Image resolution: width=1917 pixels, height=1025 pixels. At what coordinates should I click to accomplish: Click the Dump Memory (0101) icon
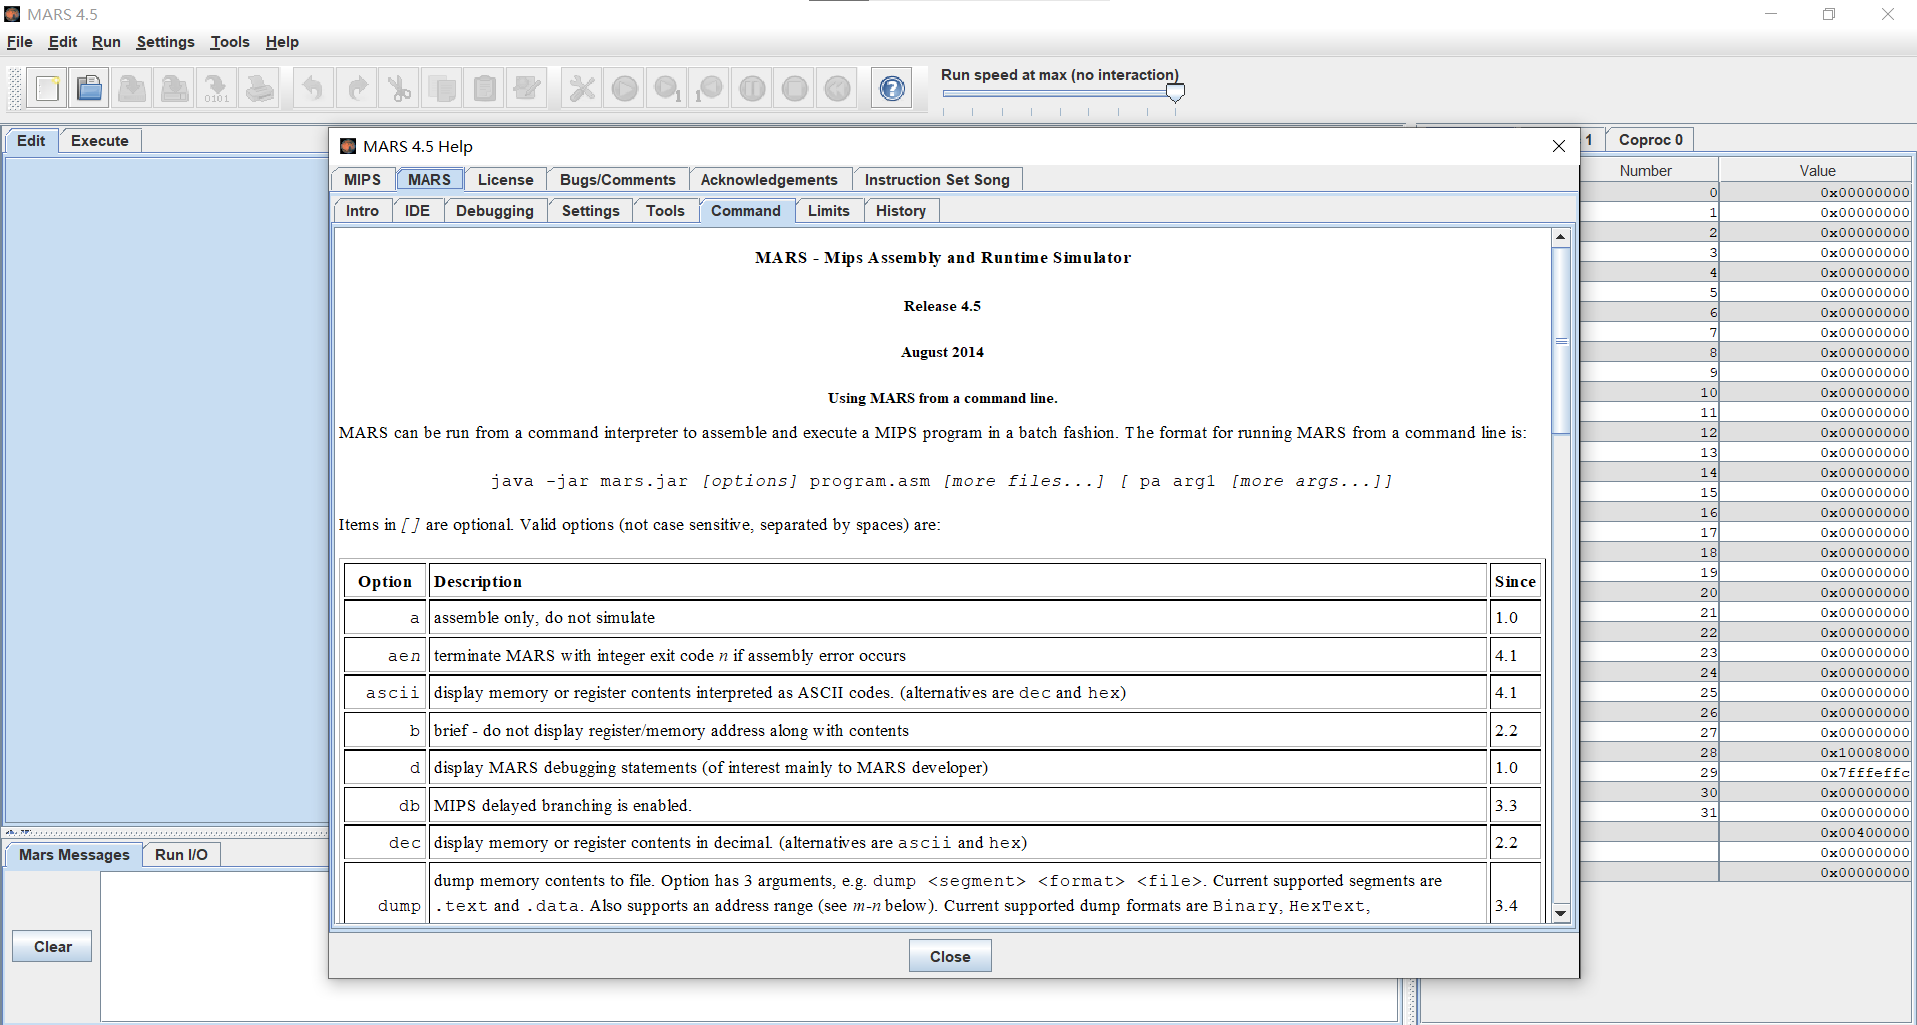(x=216, y=89)
